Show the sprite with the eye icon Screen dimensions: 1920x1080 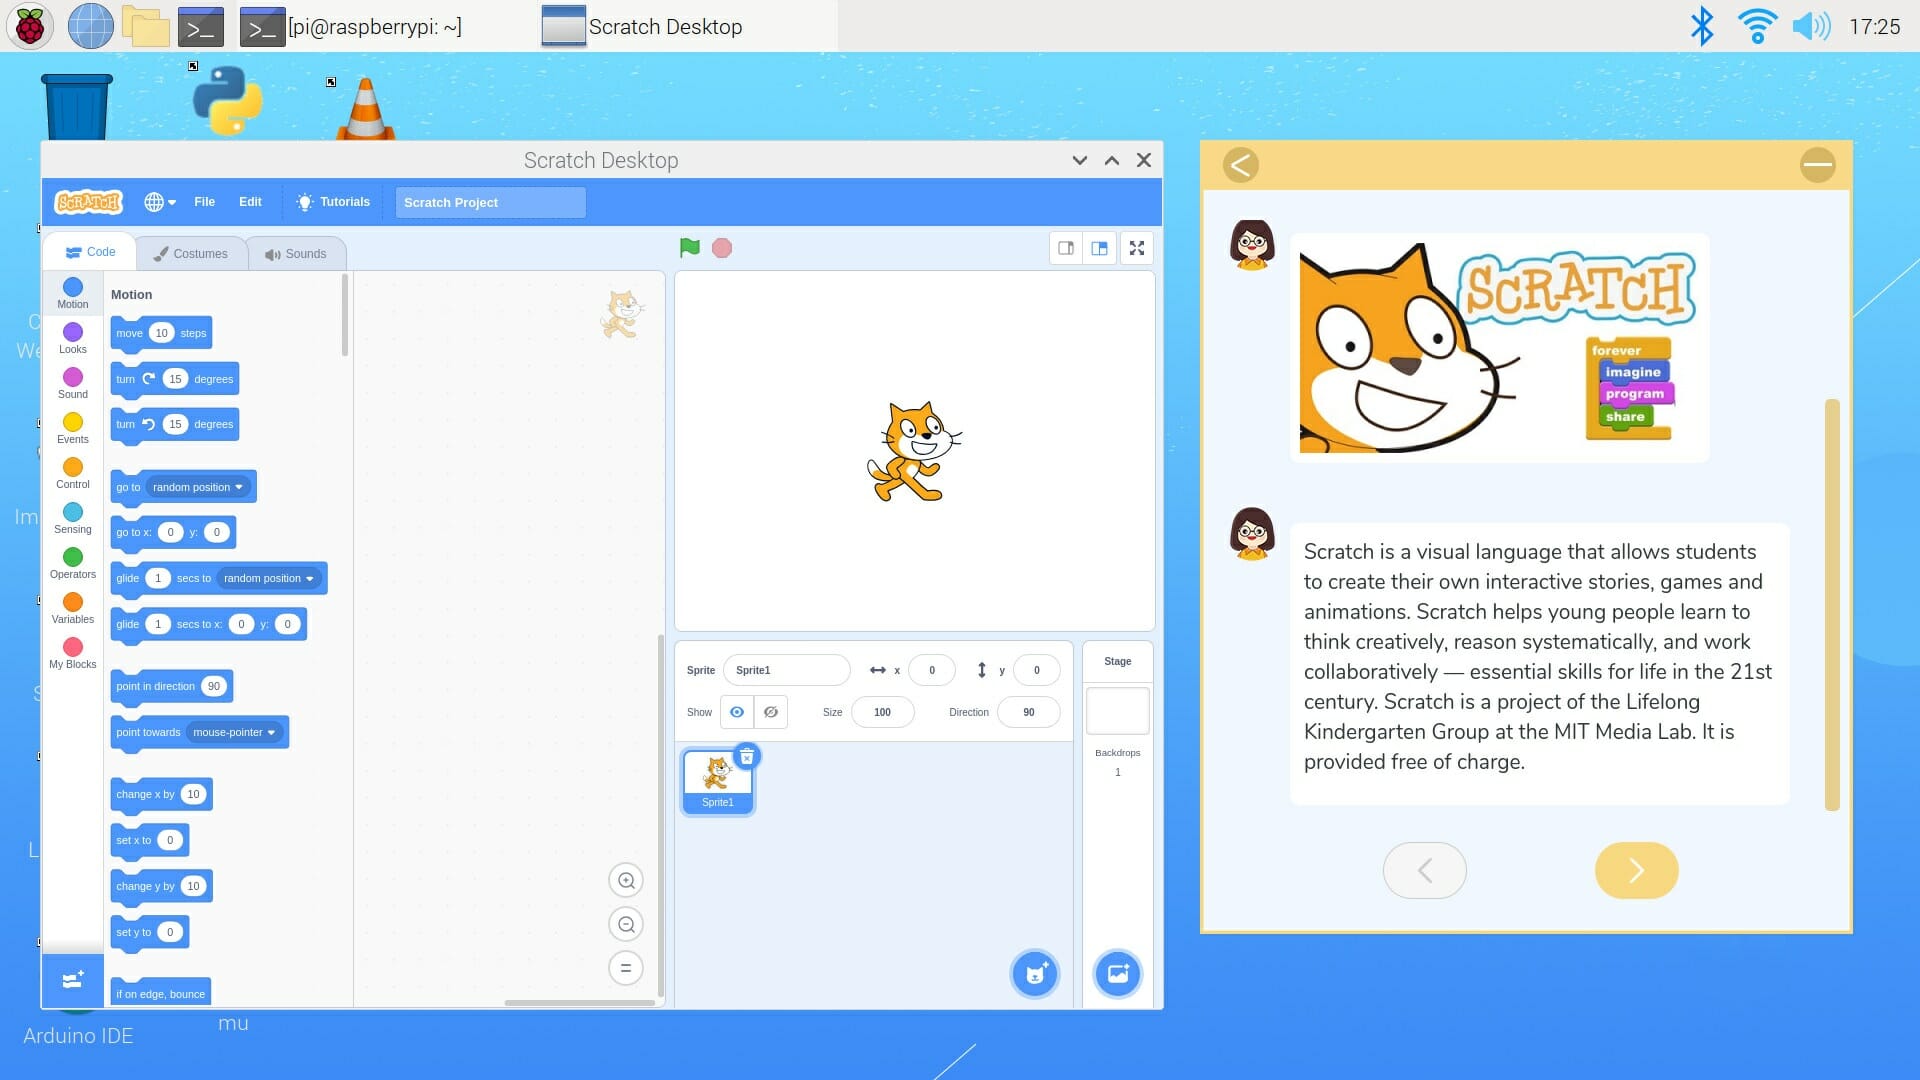pyautogui.click(x=737, y=712)
